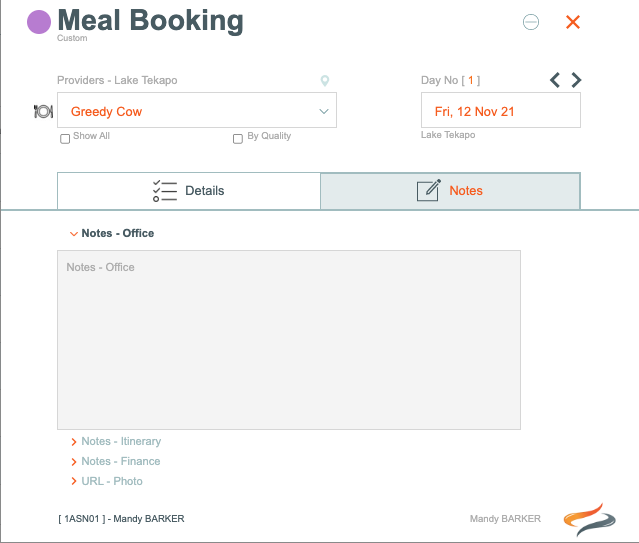The height and width of the screenshot is (543, 639).
Task: Tick the By Quality checkbox
Action: (238, 139)
